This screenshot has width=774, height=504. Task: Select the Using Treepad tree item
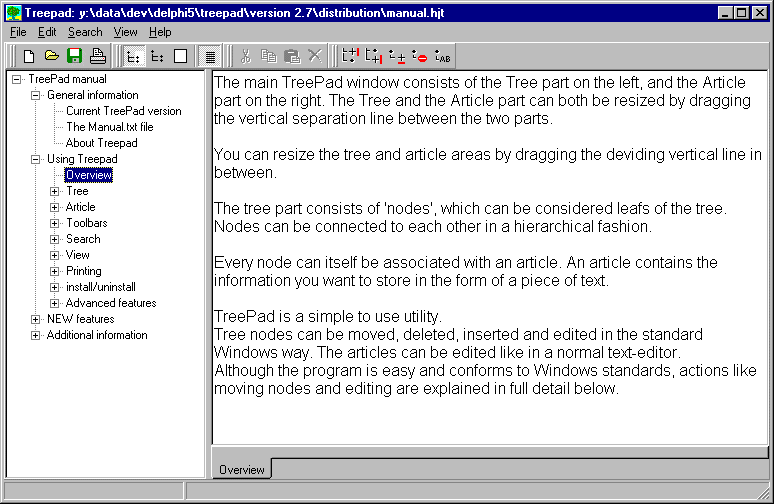click(82, 159)
